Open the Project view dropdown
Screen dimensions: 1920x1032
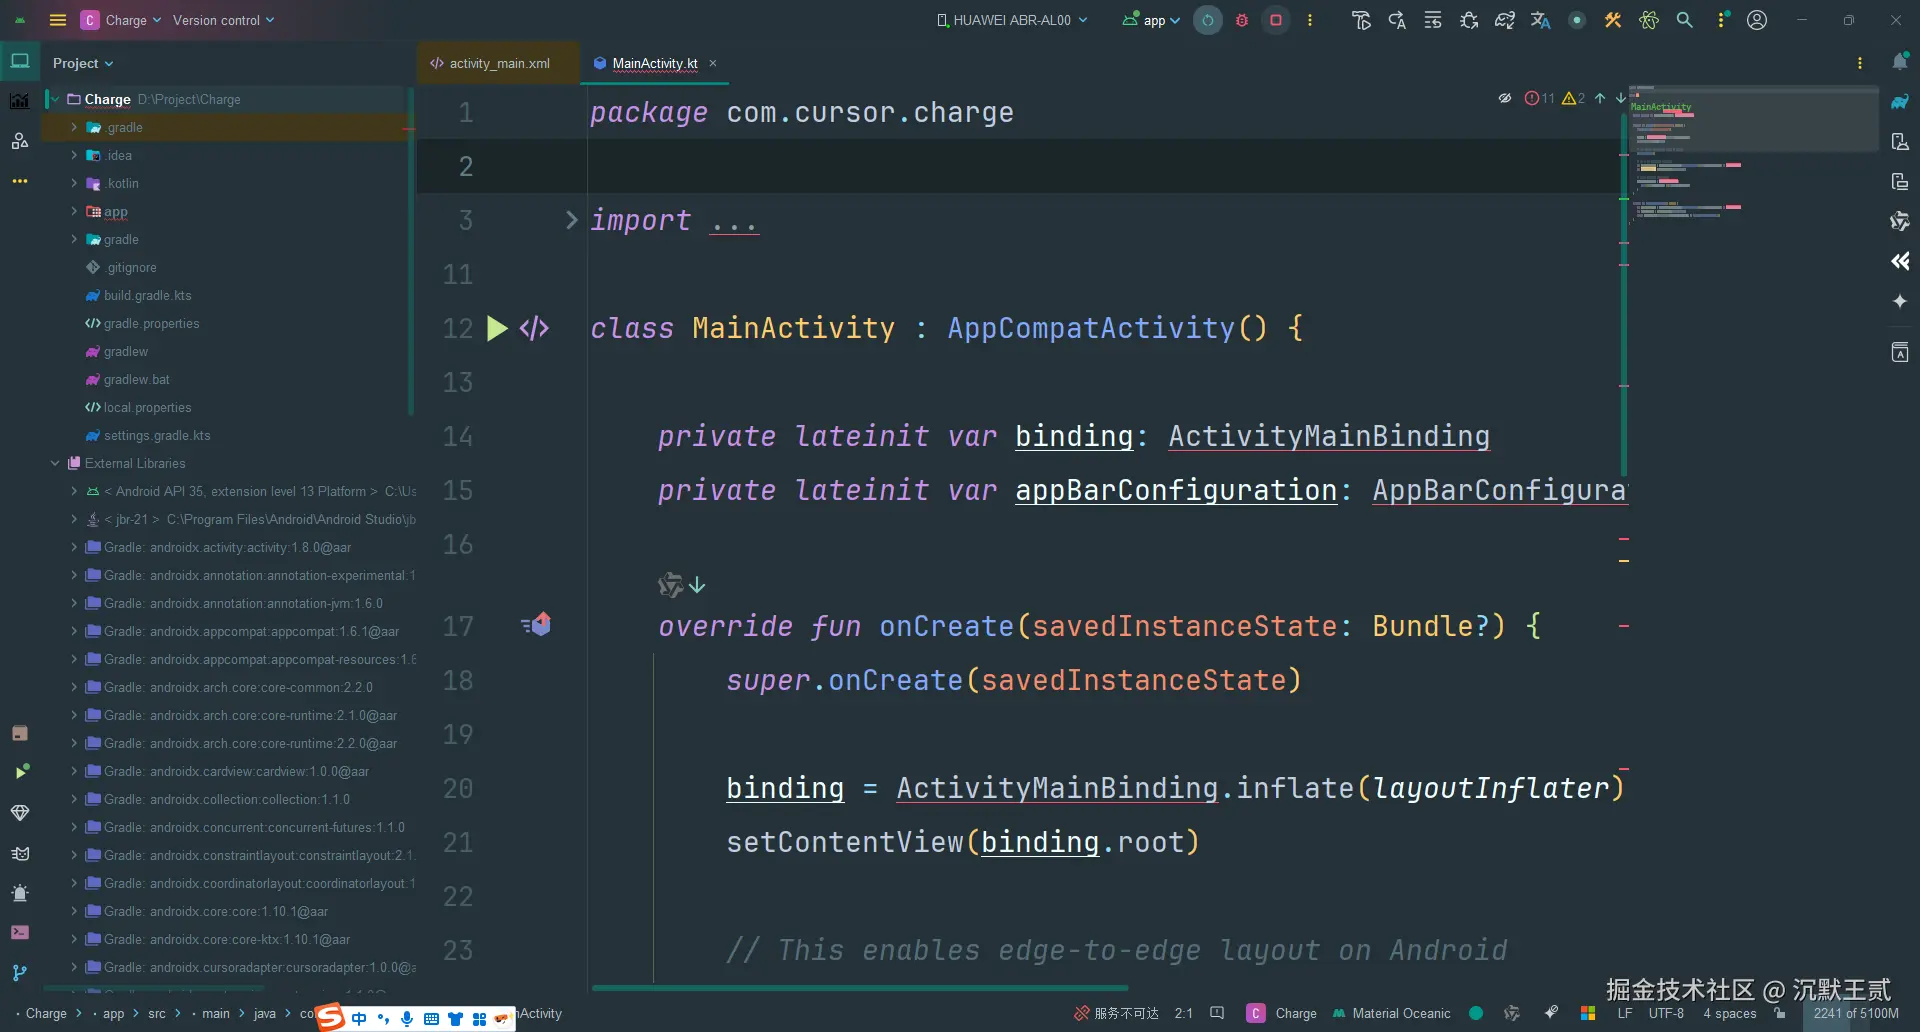pyautogui.click(x=83, y=63)
